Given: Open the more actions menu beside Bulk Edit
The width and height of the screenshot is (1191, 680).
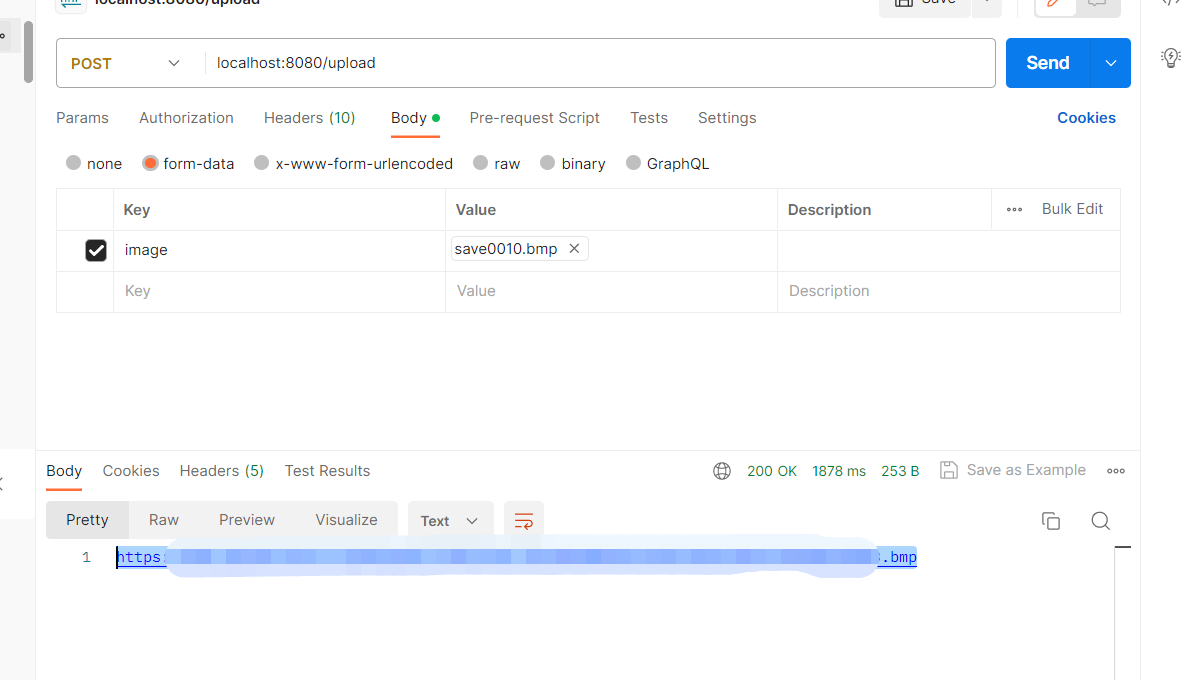Looking at the screenshot, I should [1014, 209].
